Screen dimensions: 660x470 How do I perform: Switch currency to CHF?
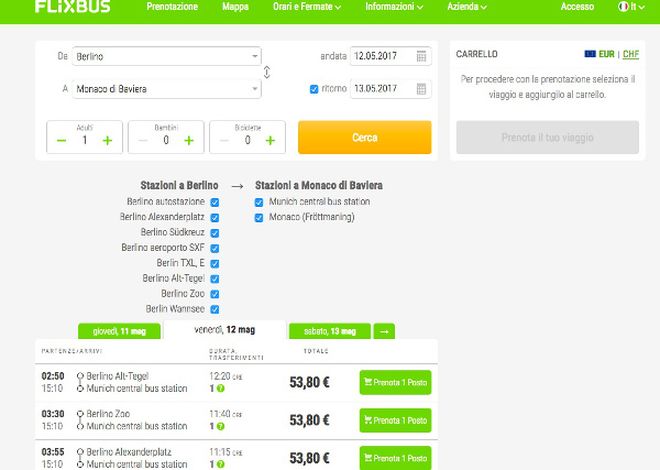coord(631,54)
